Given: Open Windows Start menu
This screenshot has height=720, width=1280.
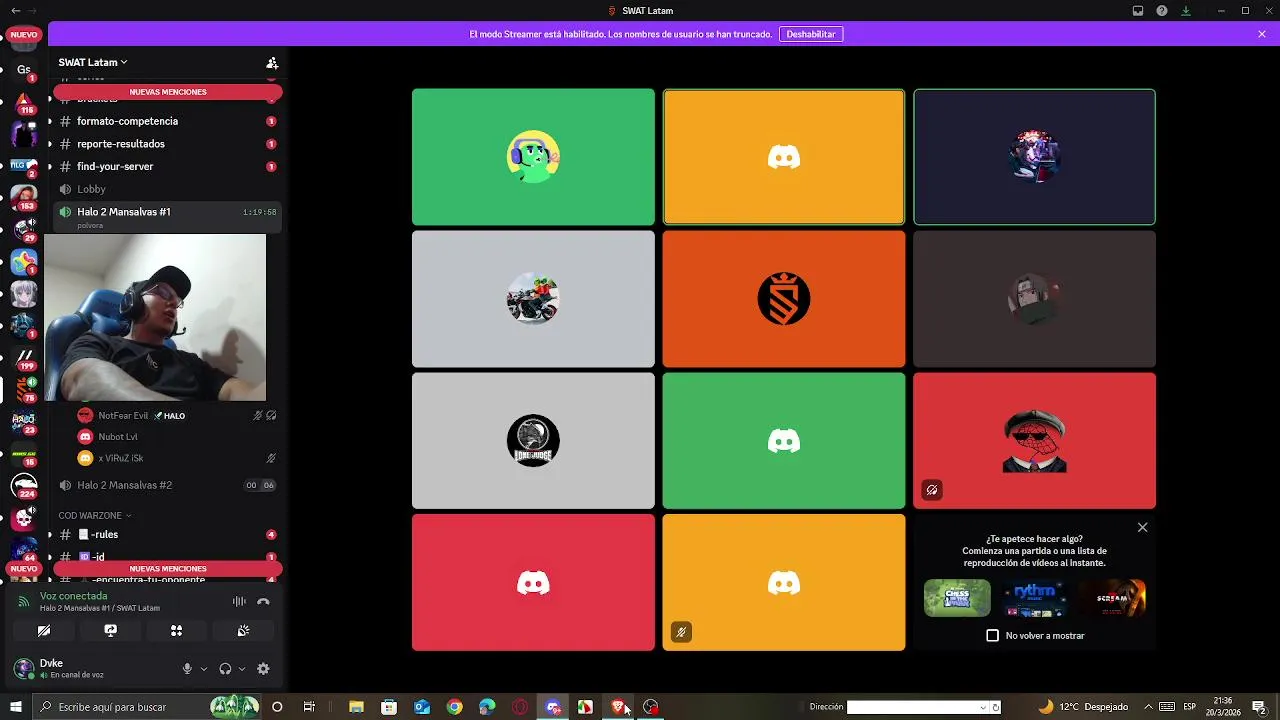Looking at the screenshot, I should (x=16, y=707).
